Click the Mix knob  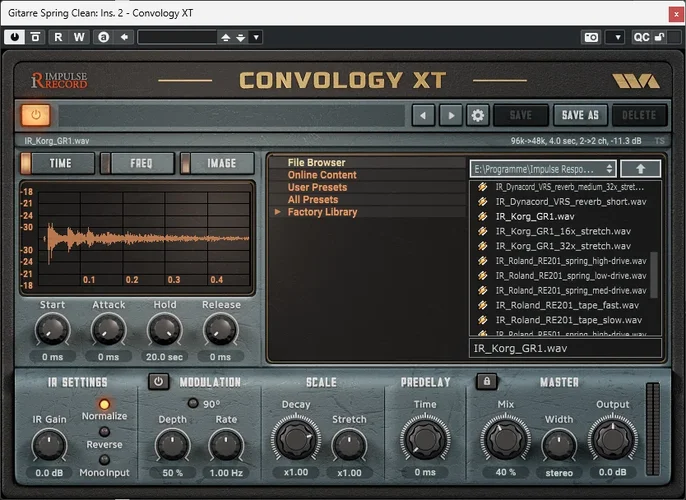506,438
